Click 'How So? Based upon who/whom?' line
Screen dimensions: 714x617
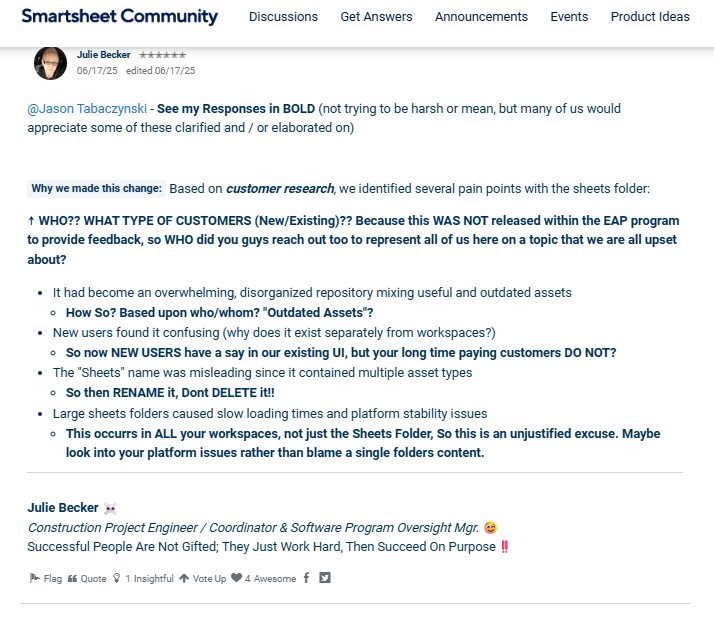point(219,312)
